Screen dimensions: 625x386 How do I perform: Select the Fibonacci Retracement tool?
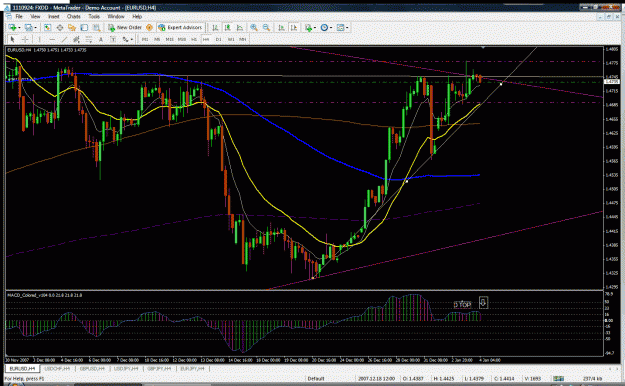(x=88, y=39)
